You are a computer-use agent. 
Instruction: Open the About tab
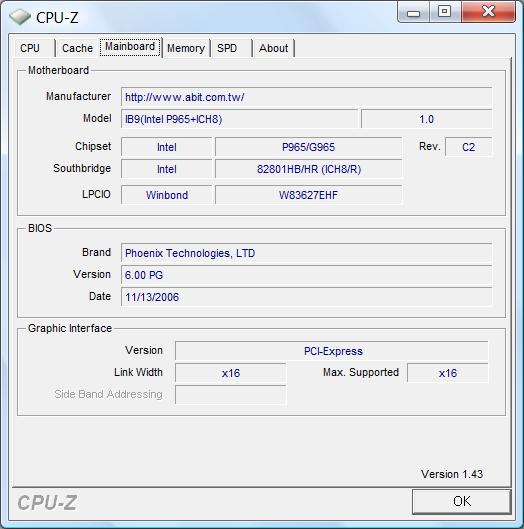click(274, 48)
